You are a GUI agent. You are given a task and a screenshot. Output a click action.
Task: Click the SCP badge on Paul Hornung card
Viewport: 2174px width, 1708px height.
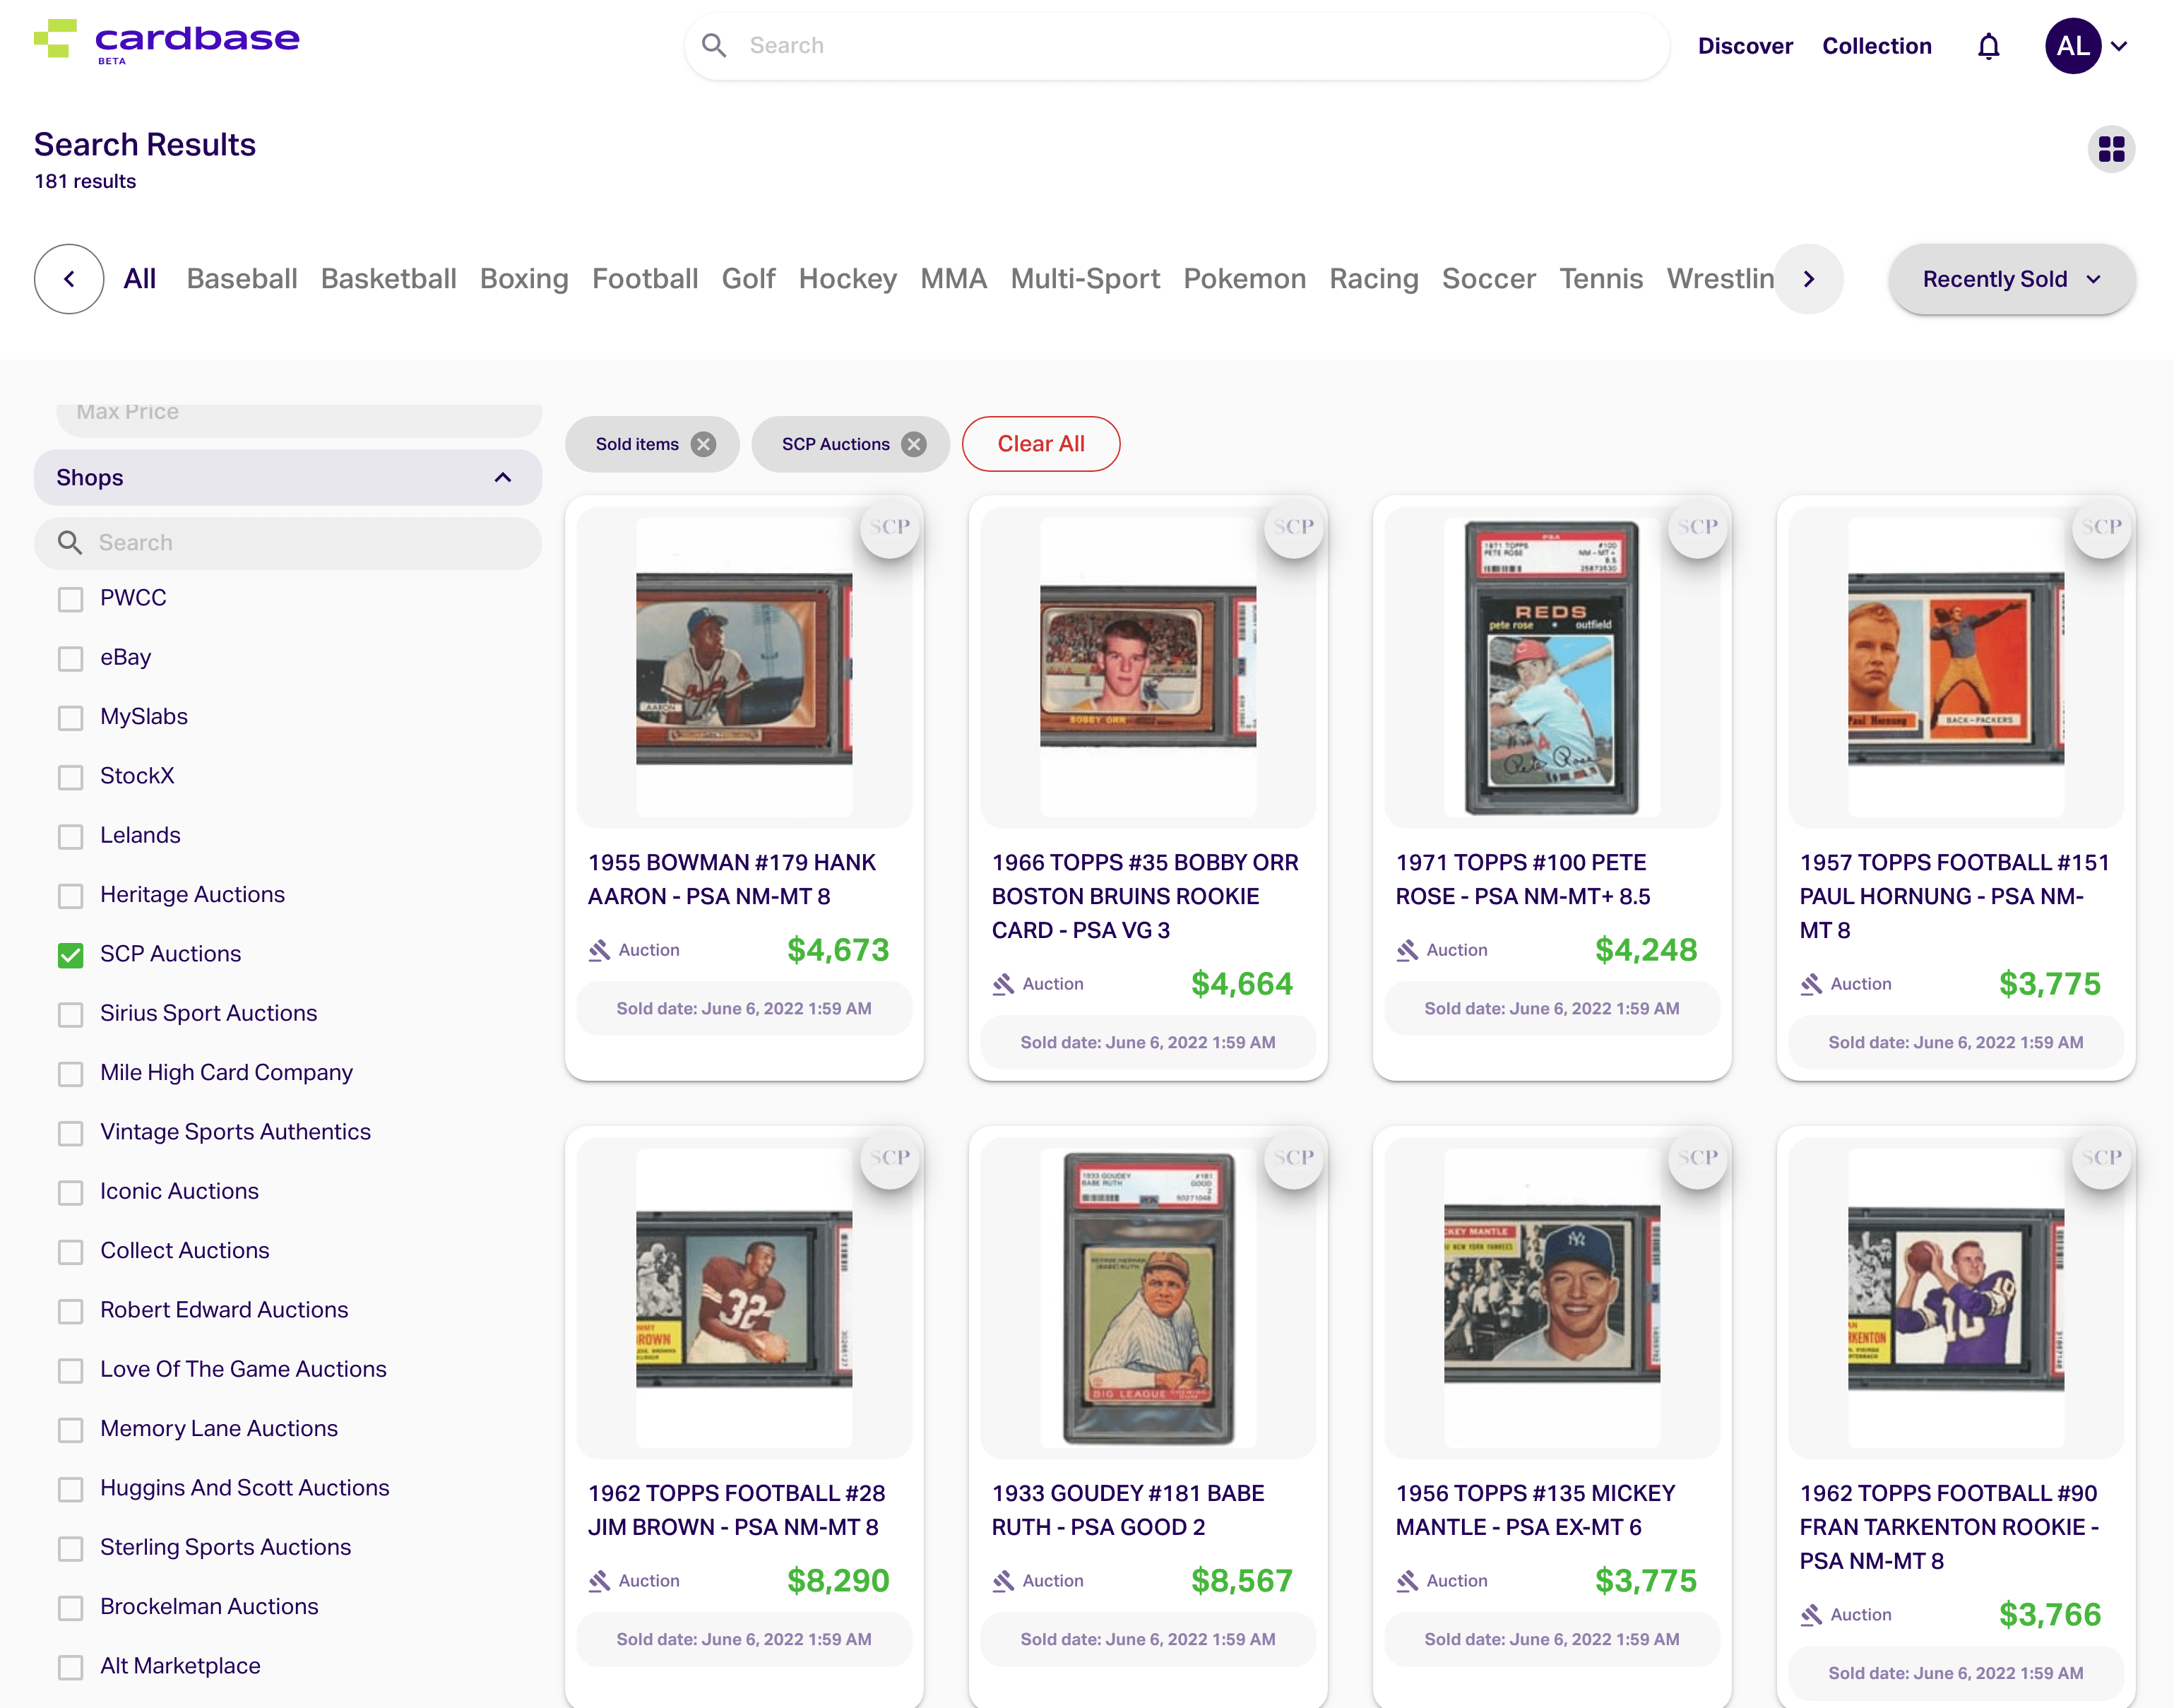[x=2101, y=527]
